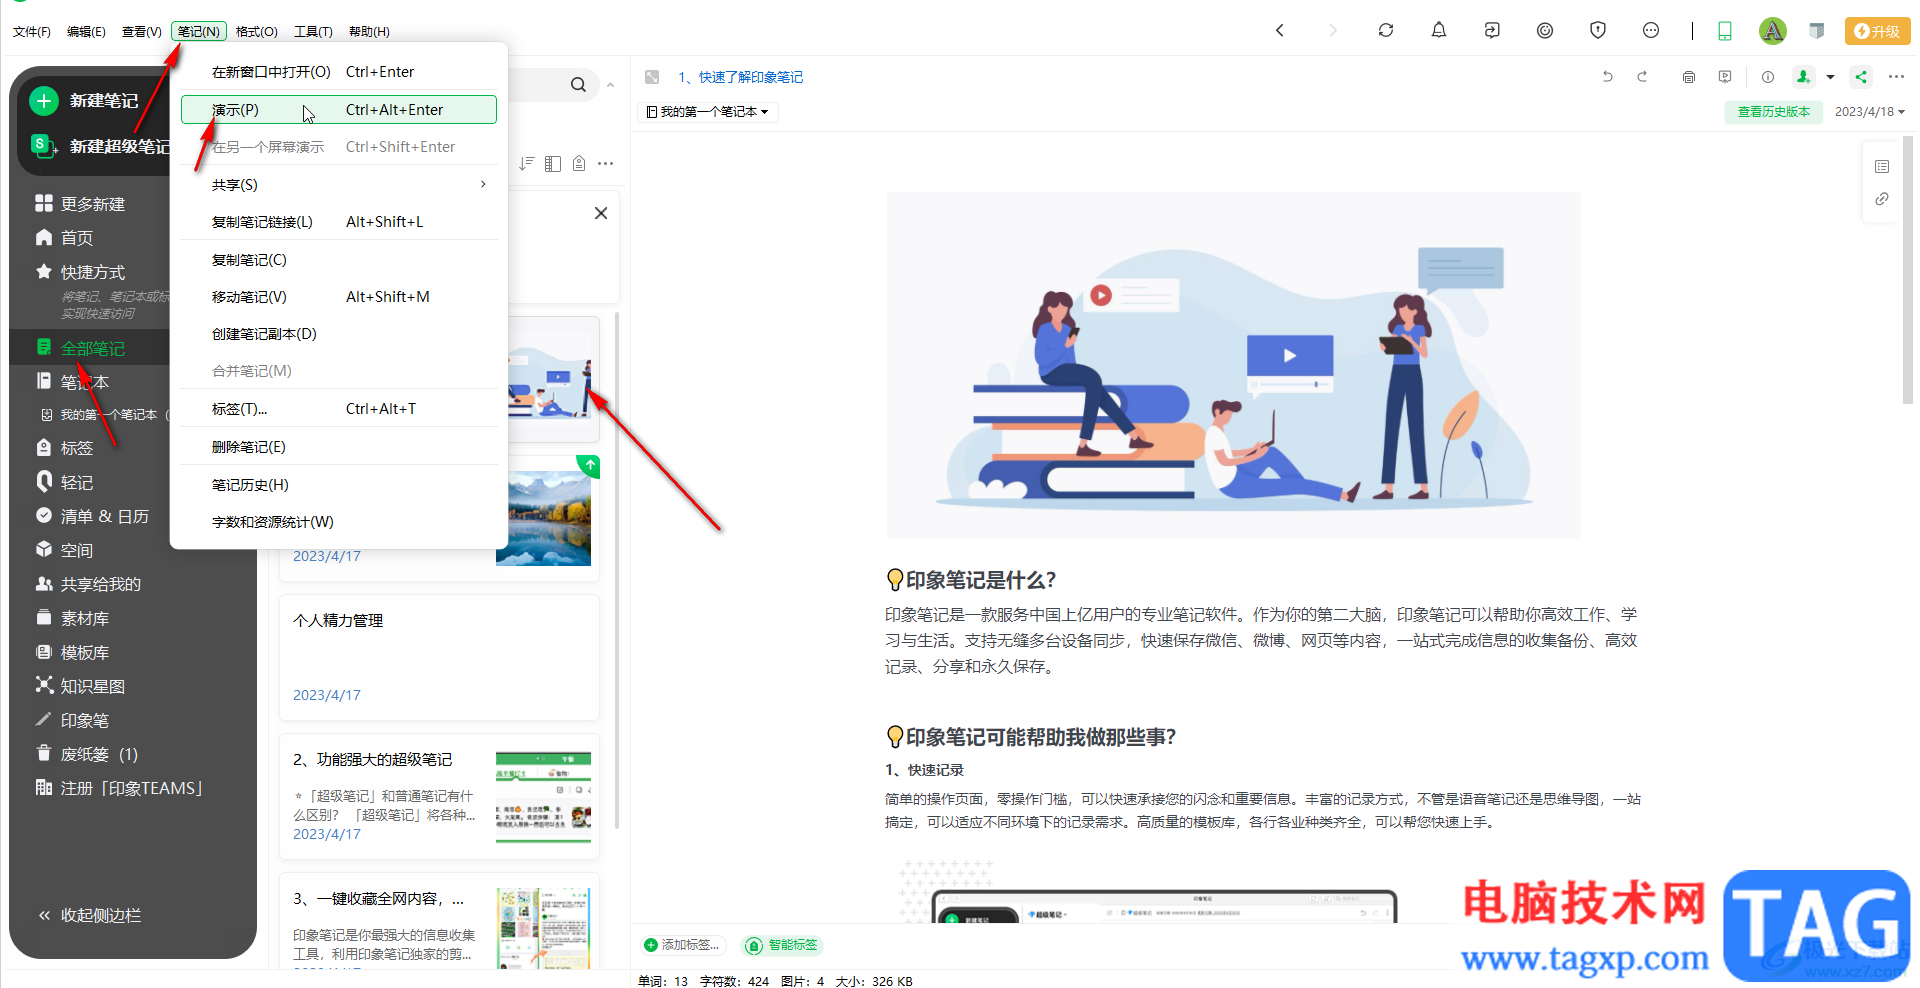Open the 文件(F) menu
The height and width of the screenshot is (988, 1920).
pos(31,31)
